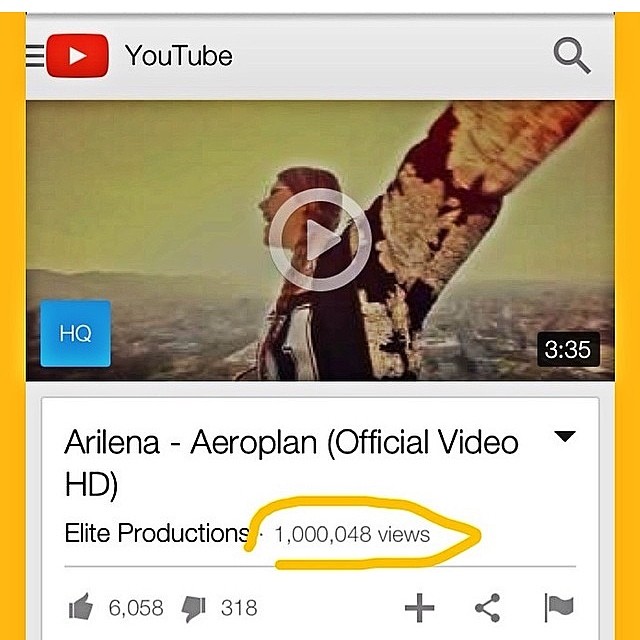Toggle the blue HQ quality badge
This screenshot has height=640, width=640.
76,333
